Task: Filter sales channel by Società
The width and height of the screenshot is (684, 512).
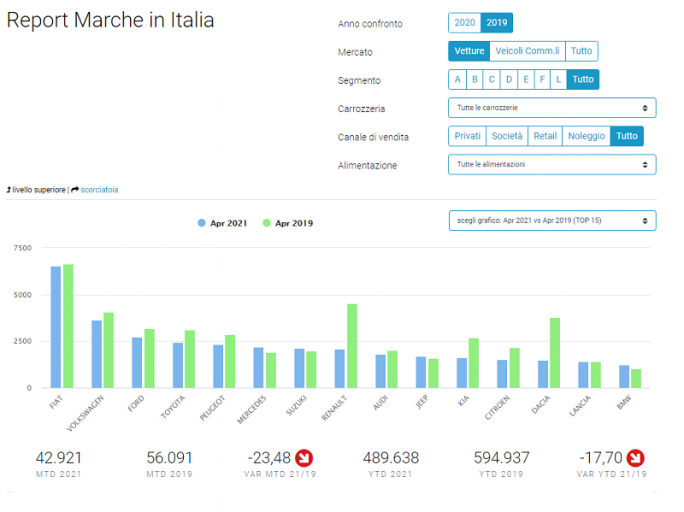Action: tap(507, 136)
